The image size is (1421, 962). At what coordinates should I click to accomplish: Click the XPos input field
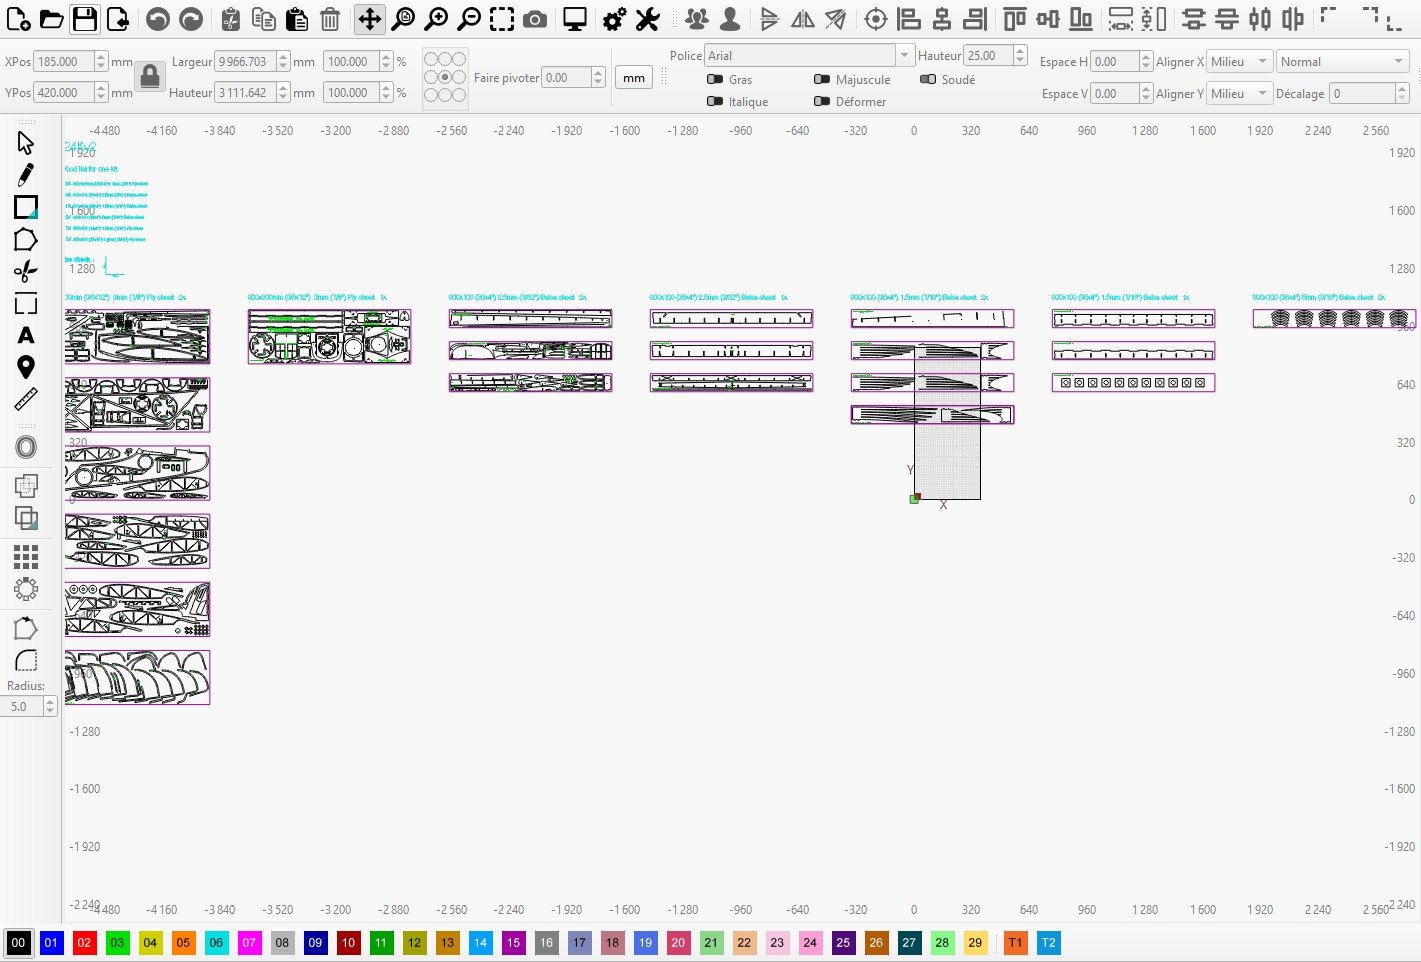pyautogui.click(x=64, y=62)
